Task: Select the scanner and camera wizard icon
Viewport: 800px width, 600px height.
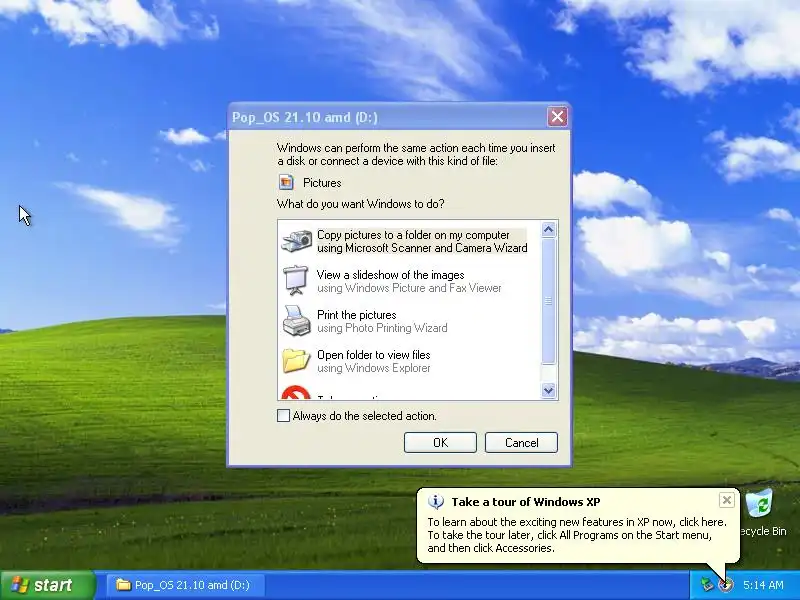Action: [296, 241]
